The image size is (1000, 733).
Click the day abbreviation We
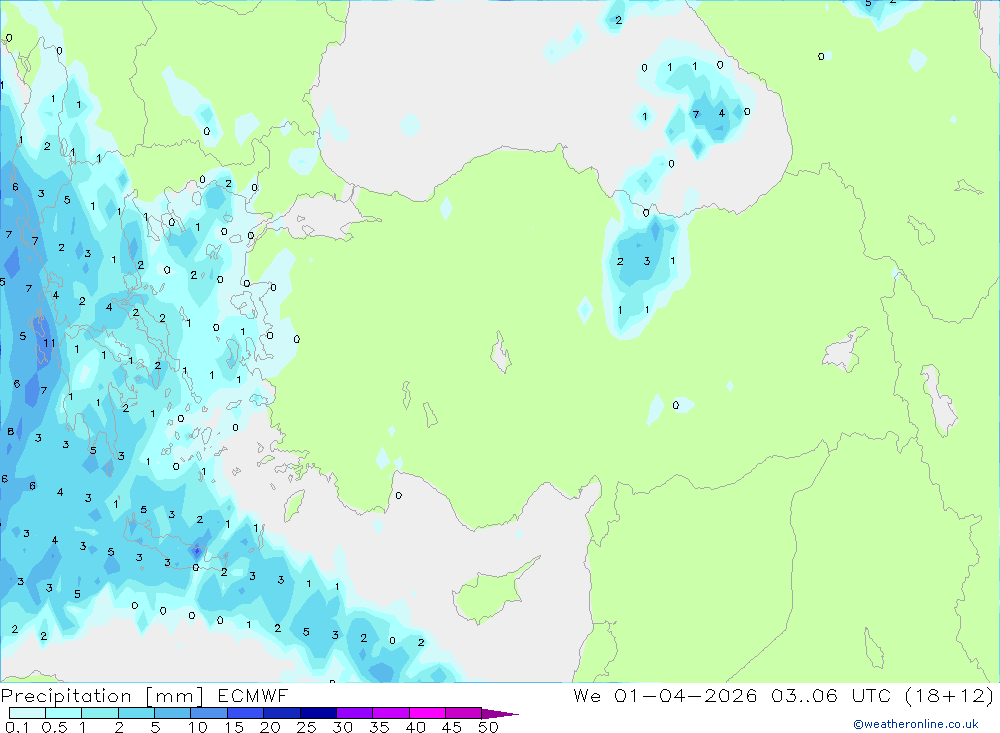tap(587, 696)
